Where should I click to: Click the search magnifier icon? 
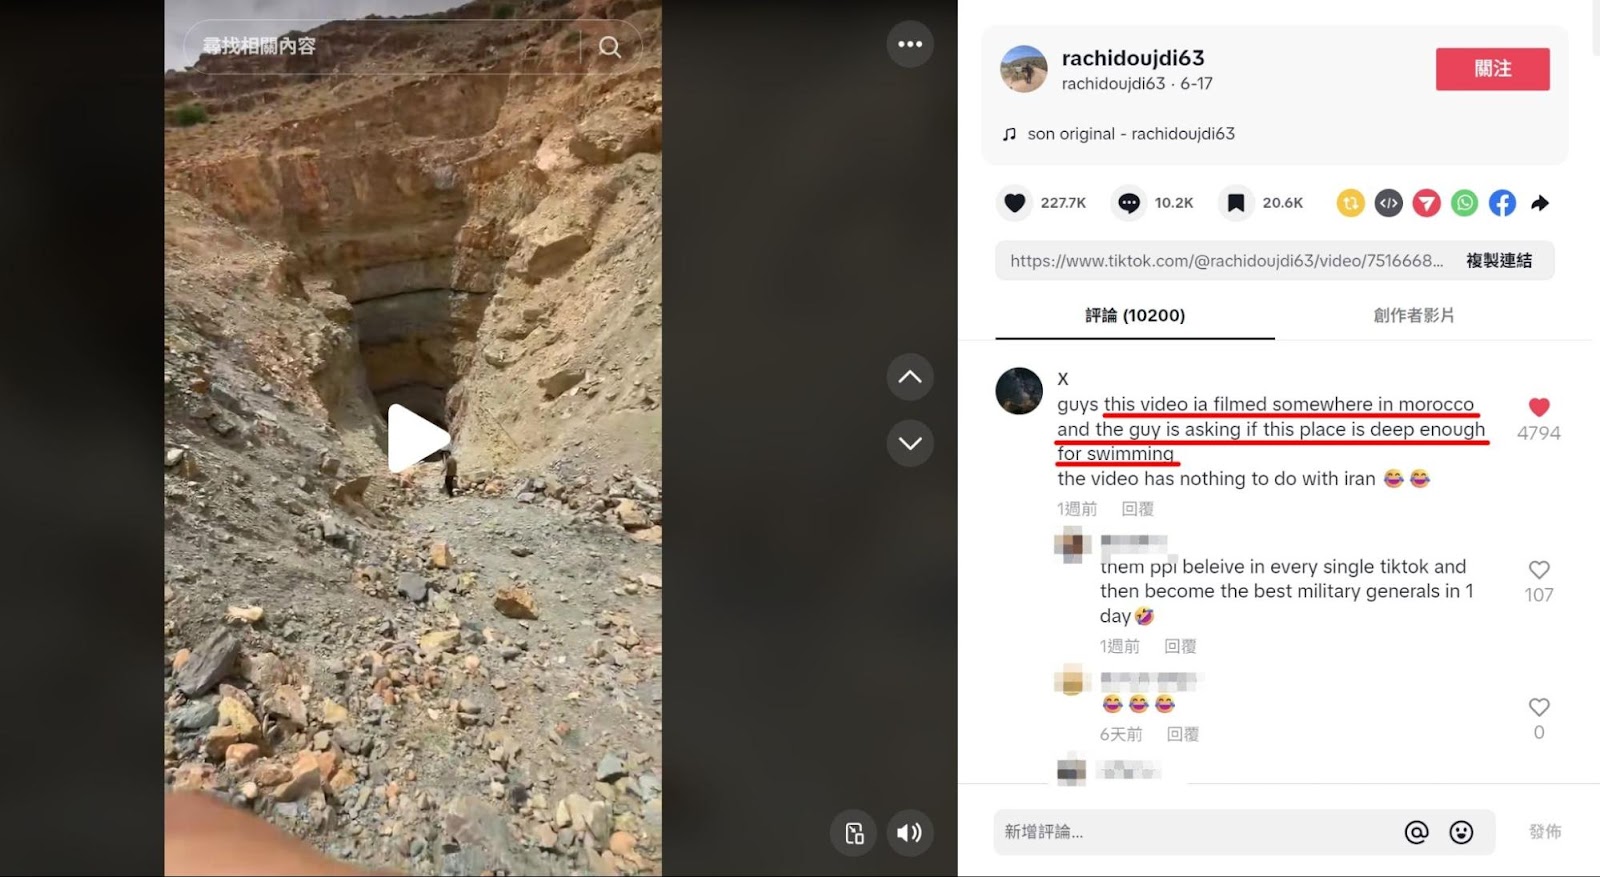point(609,47)
